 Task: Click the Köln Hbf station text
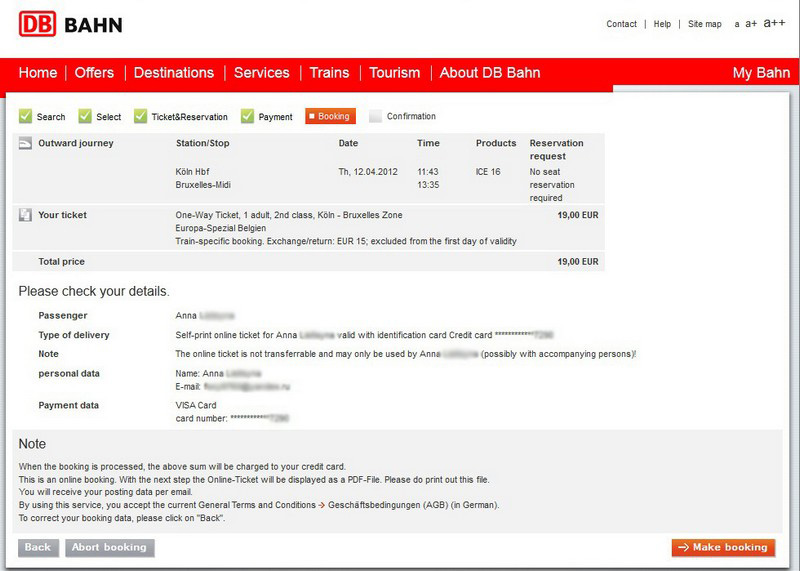point(192,172)
